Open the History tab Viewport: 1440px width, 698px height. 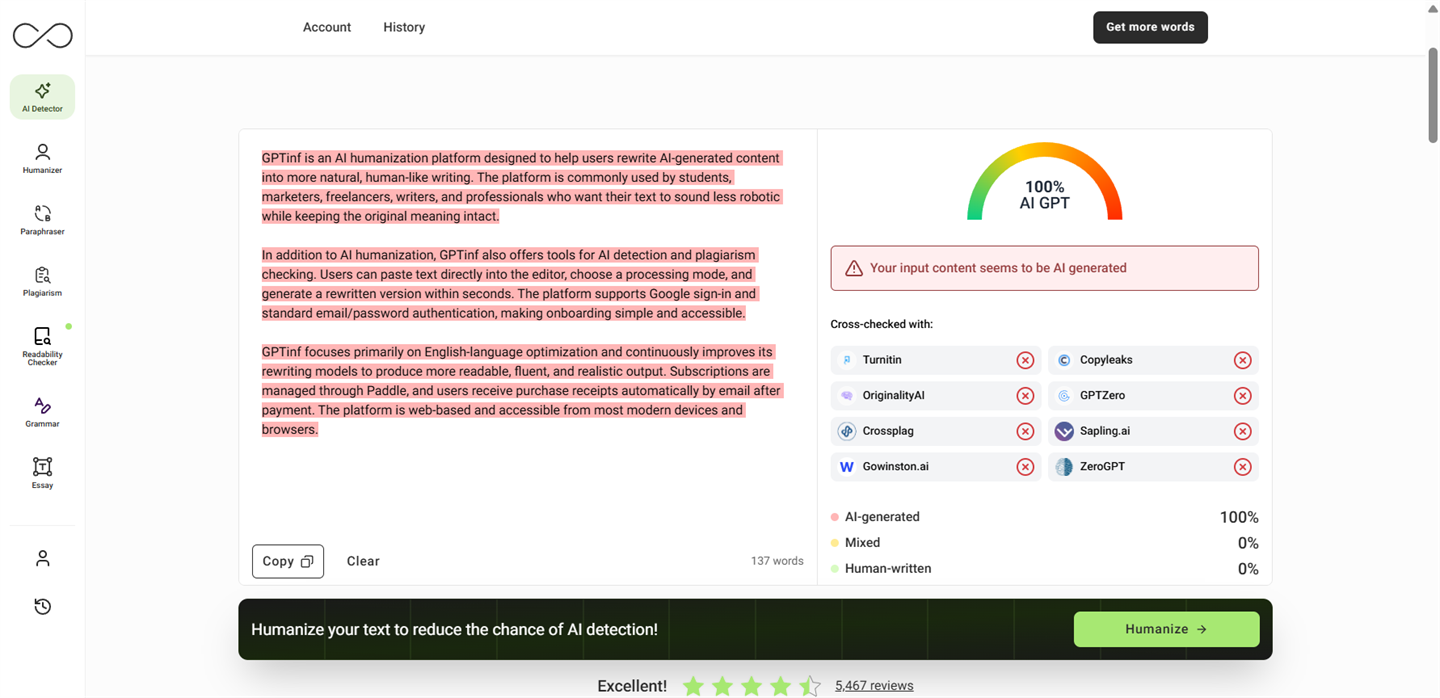coord(404,27)
